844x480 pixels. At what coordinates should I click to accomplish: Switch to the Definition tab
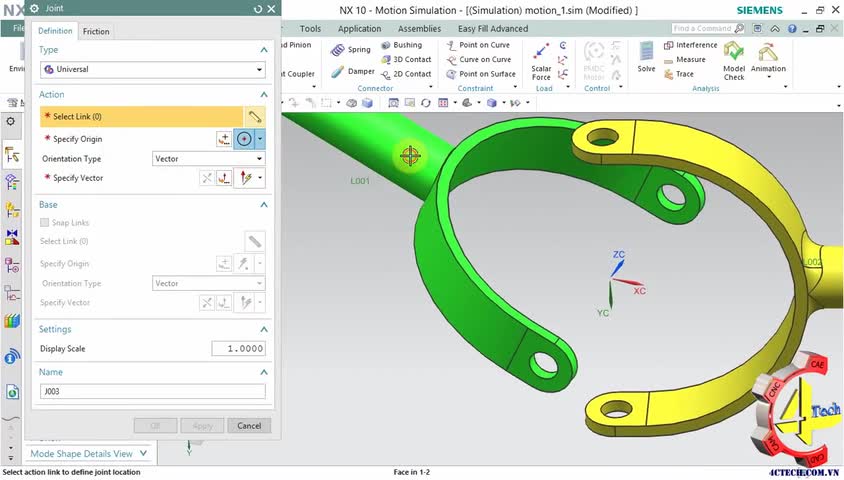(x=55, y=31)
